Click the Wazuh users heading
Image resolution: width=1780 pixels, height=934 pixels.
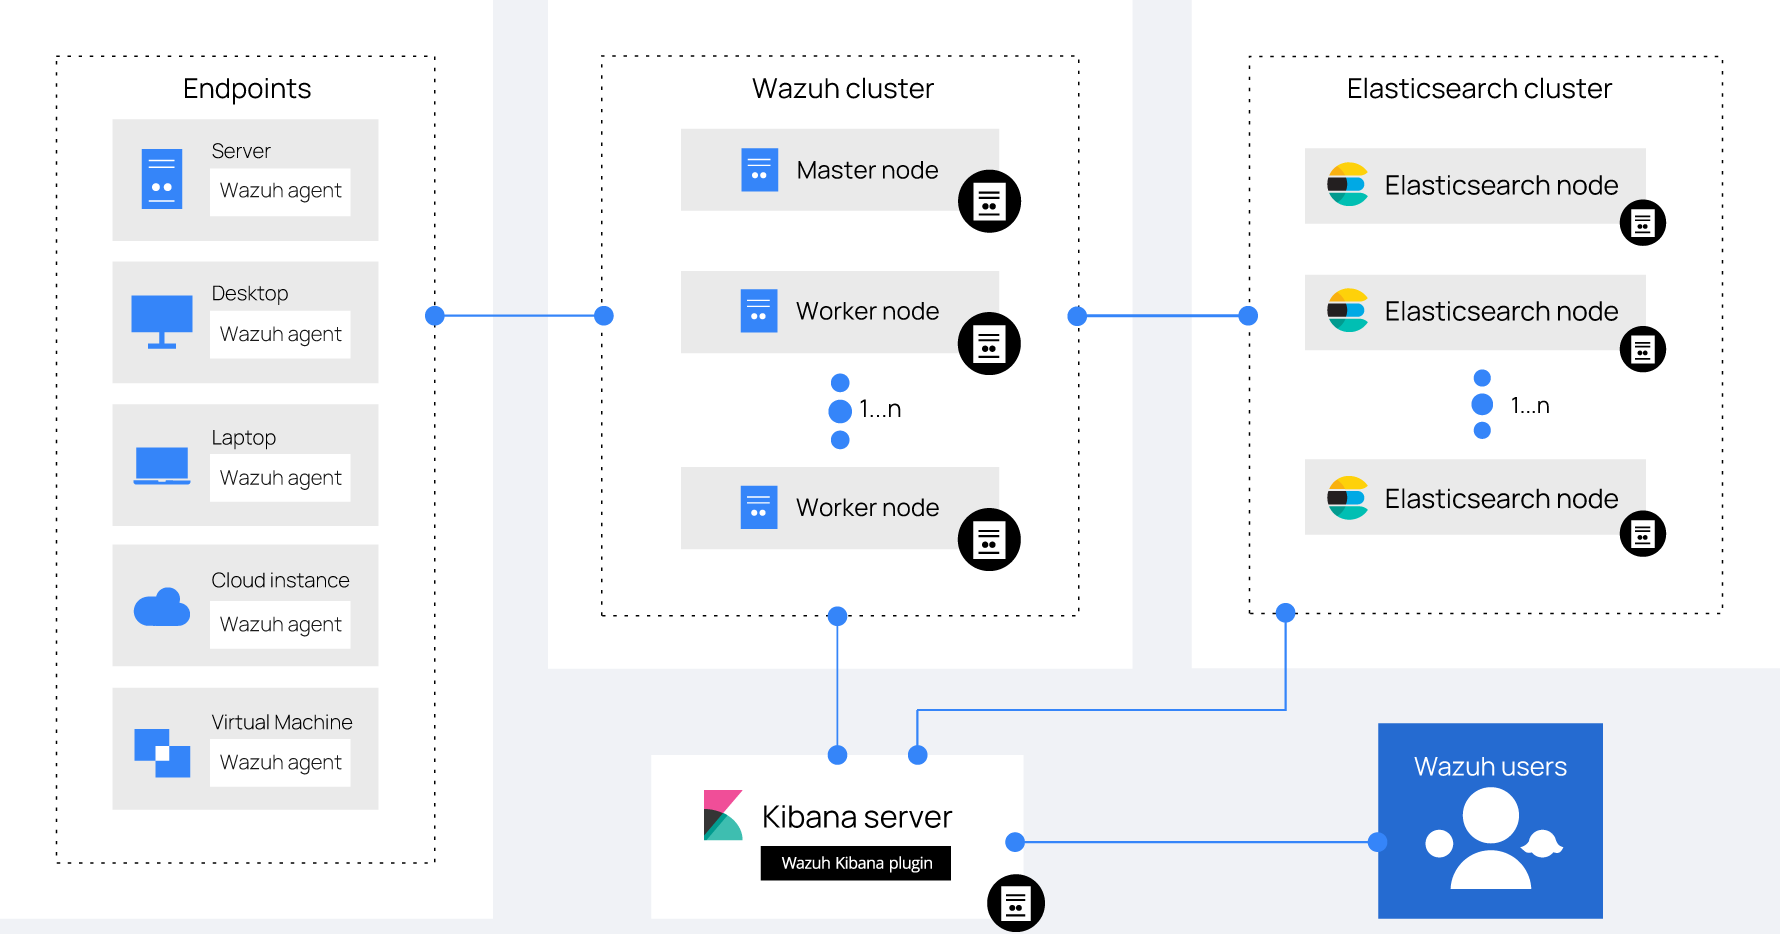1490,767
